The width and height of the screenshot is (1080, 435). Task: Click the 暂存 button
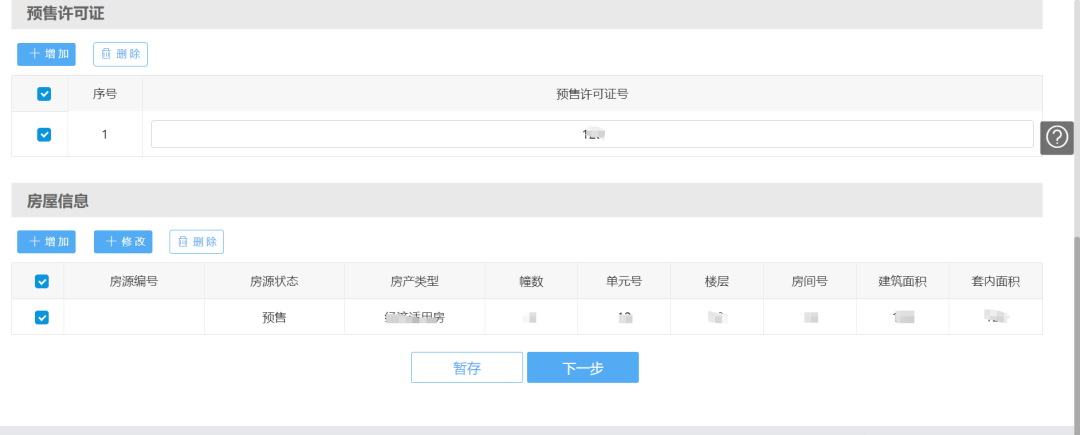[x=467, y=368]
